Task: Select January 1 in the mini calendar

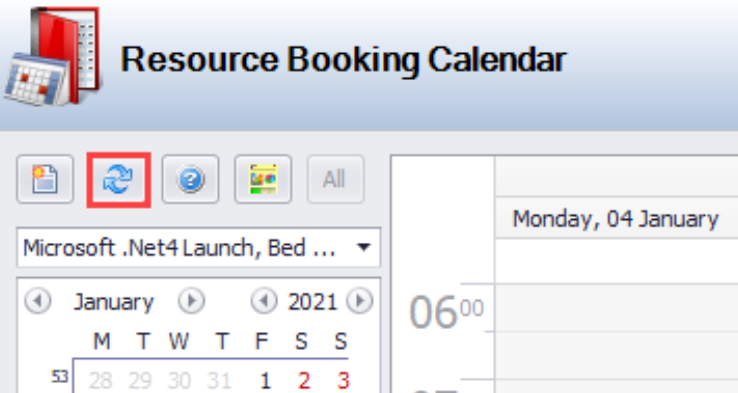Action: [x=265, y=380]
